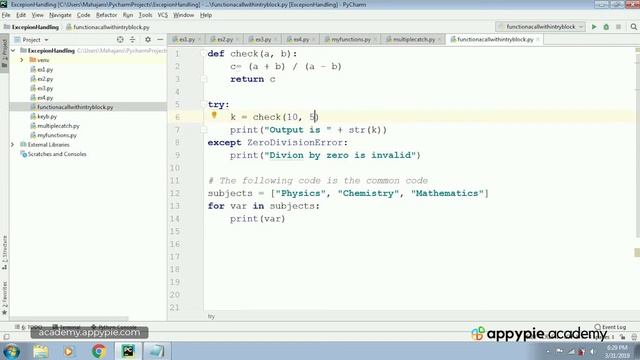The height and width of the screenshot is (360, 640).
Task: Open Project panel settings gear
Action: click(x=148, y=40)
